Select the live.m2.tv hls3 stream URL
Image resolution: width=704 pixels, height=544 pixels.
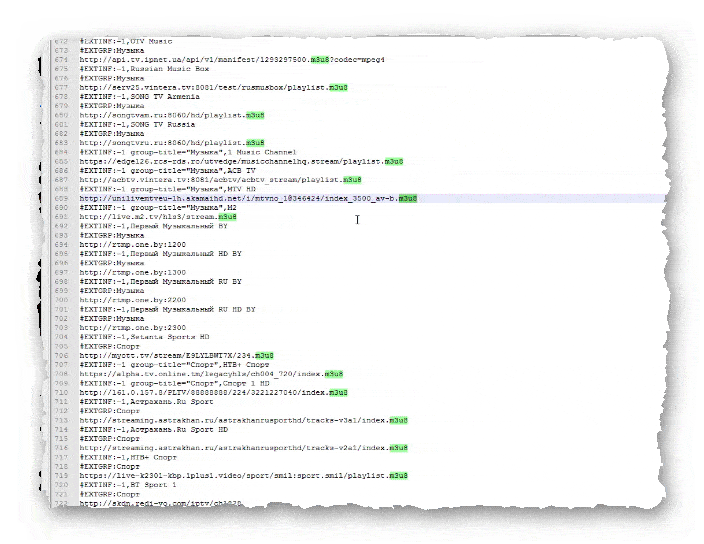[158, 217]
